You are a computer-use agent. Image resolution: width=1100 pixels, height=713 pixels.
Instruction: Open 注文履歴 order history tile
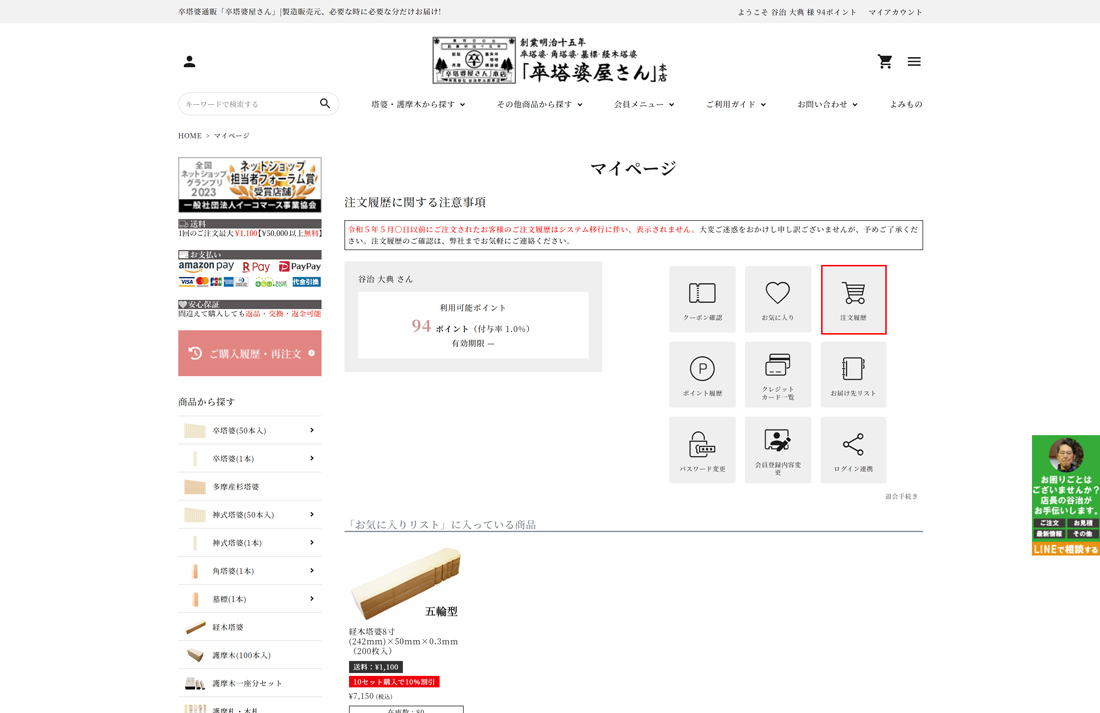(x=854, y=300)
